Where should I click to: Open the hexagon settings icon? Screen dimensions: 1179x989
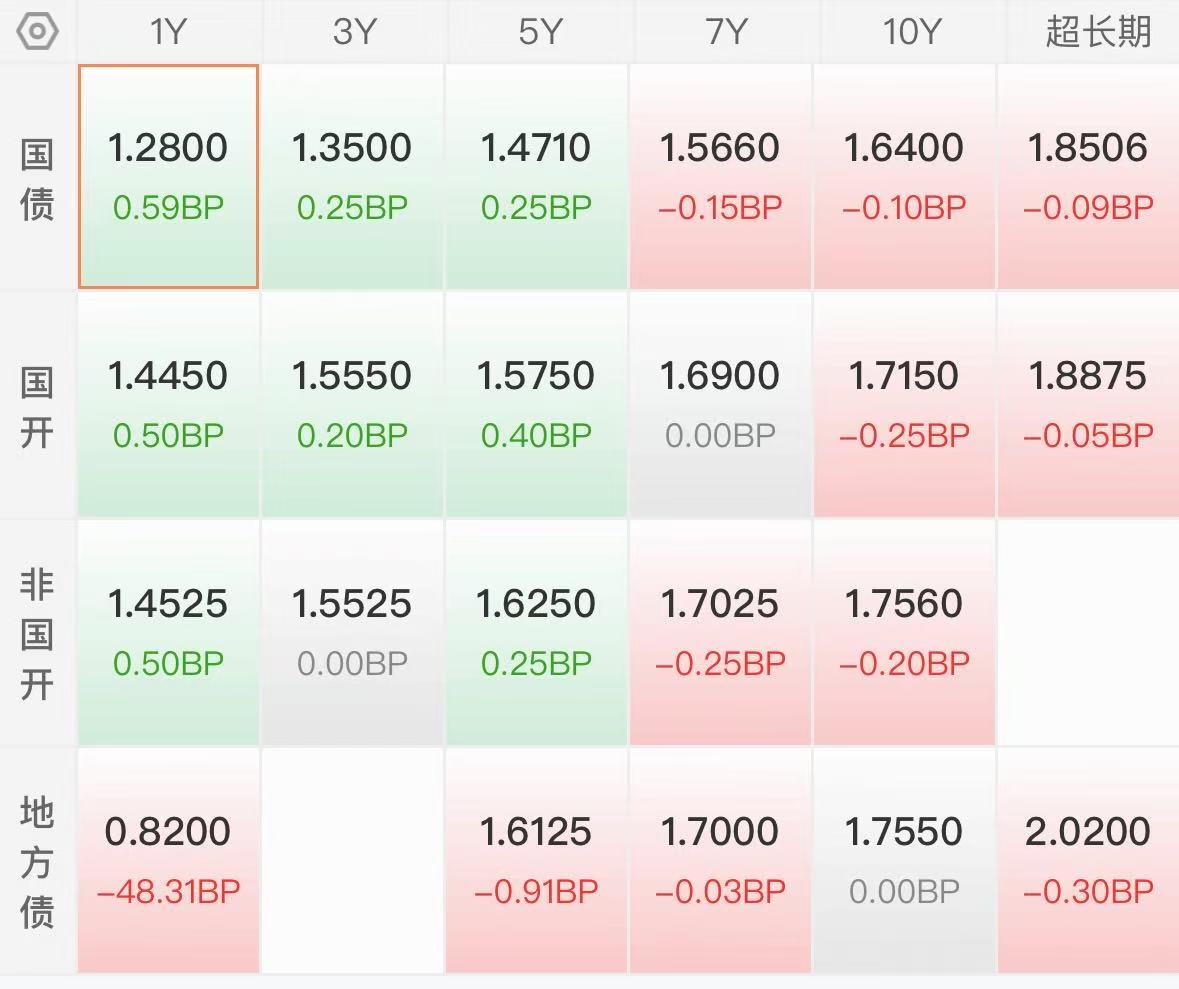point(37,32)
